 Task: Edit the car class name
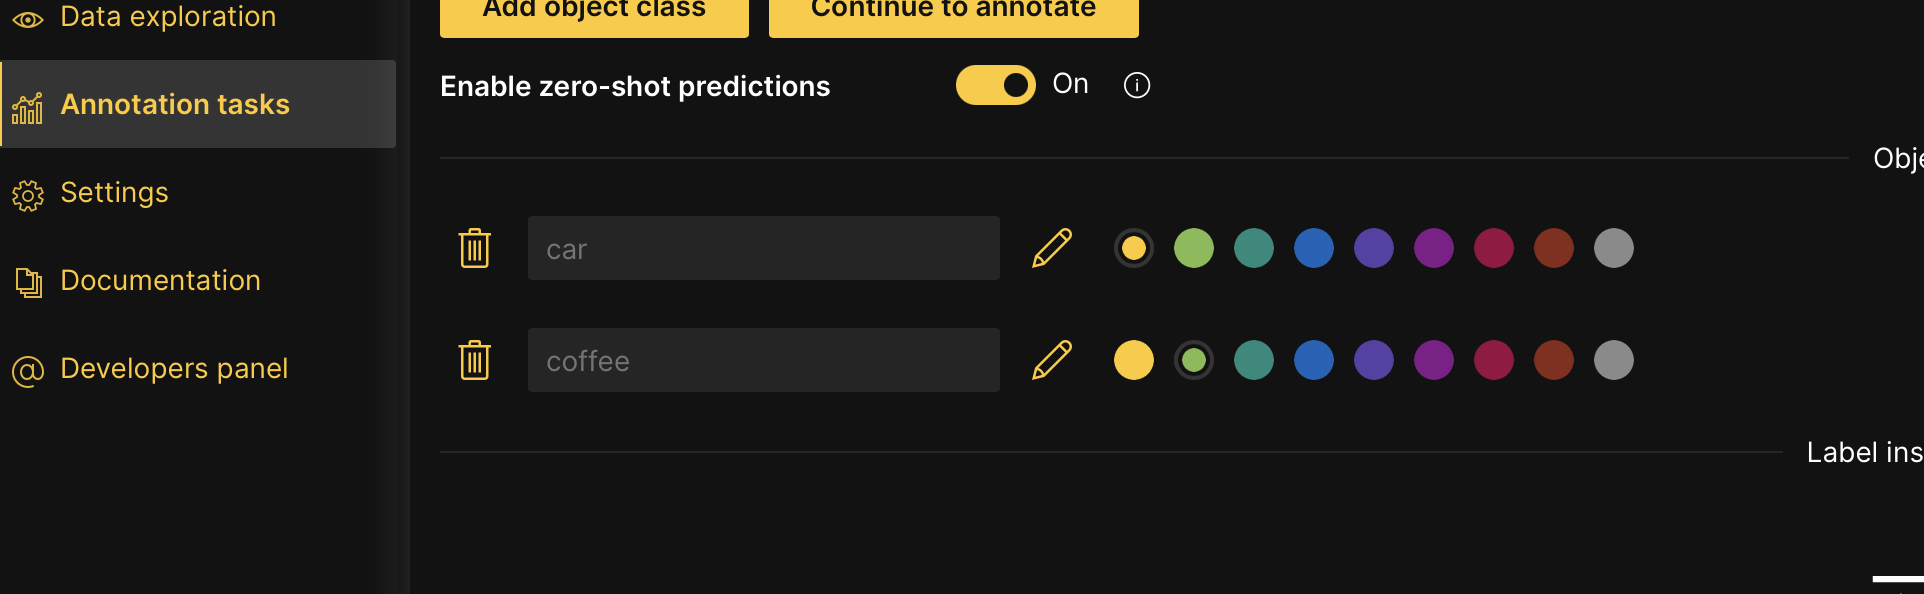(x=1051, y=248)
